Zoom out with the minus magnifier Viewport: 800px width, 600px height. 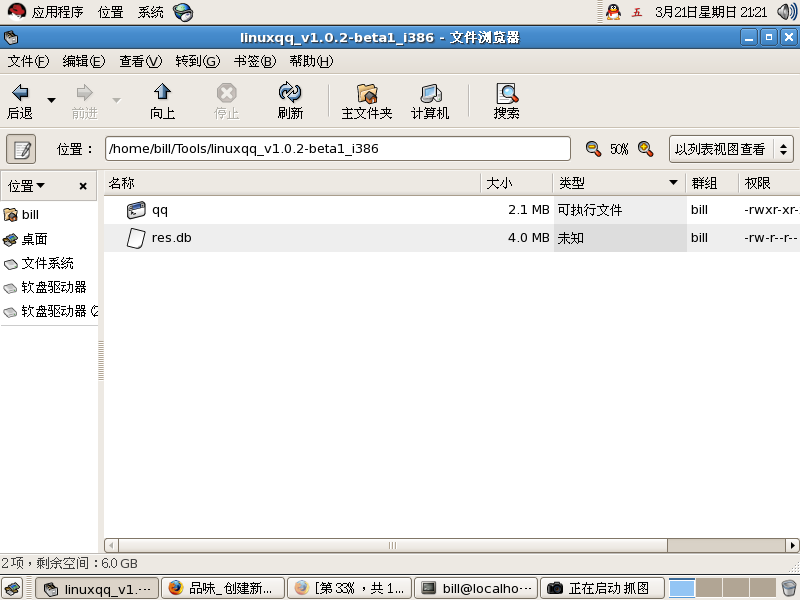593,148
